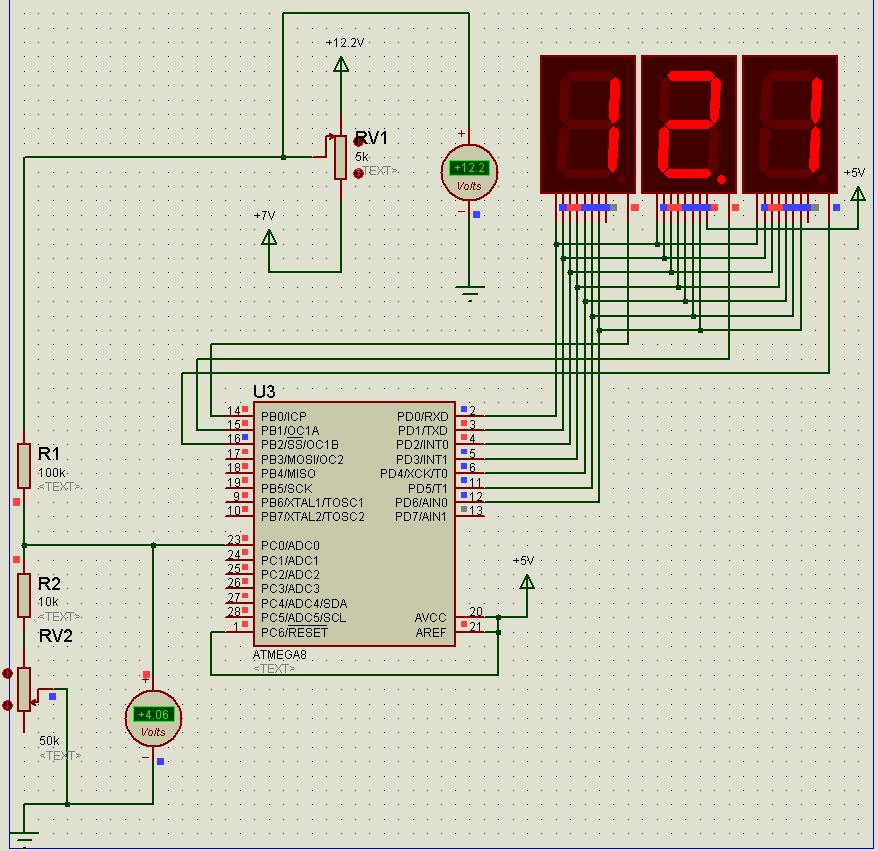Click the RV1 potentiometer decrease dot
This screenshot has height=851, width=878.
pyautogui.click(x=358, y=173)
